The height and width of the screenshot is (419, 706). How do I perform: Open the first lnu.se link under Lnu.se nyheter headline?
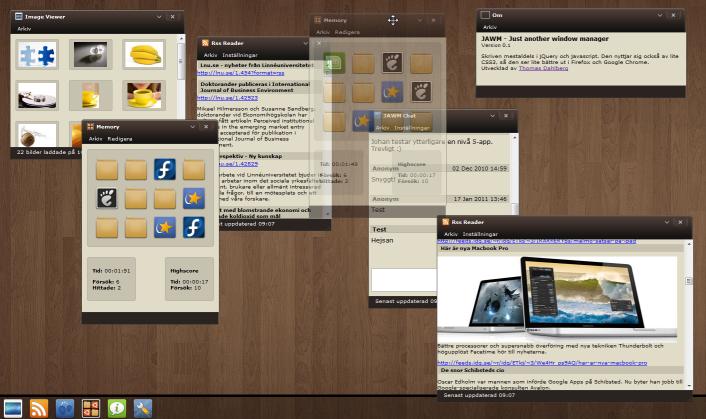(x=241, y=72)
